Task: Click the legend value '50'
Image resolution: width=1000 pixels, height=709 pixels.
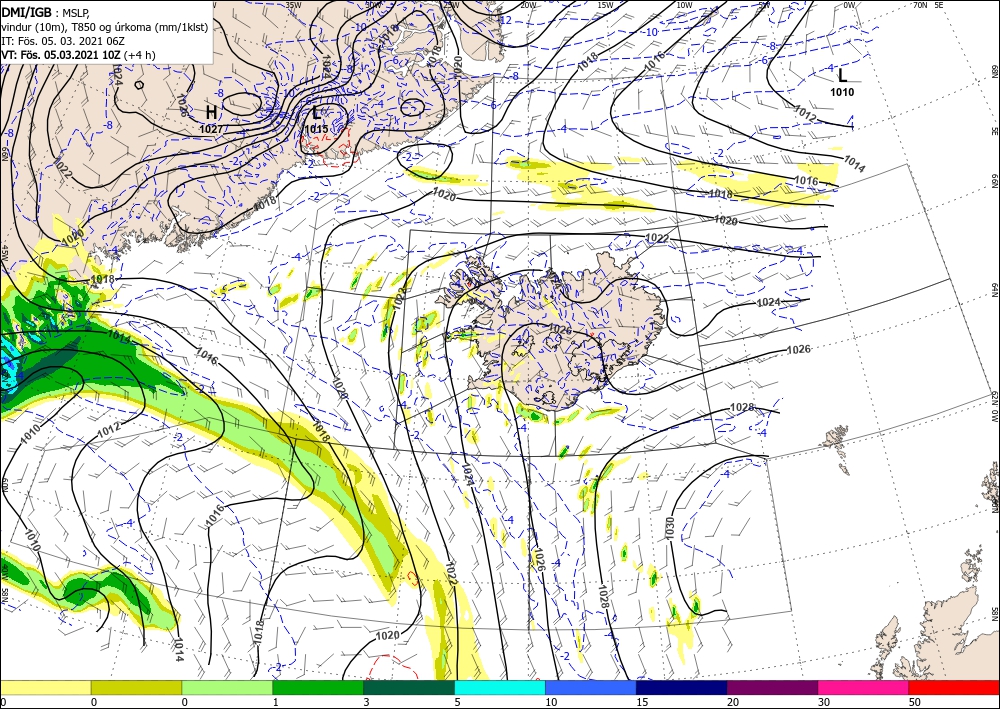Action: [x=914, y=702]
